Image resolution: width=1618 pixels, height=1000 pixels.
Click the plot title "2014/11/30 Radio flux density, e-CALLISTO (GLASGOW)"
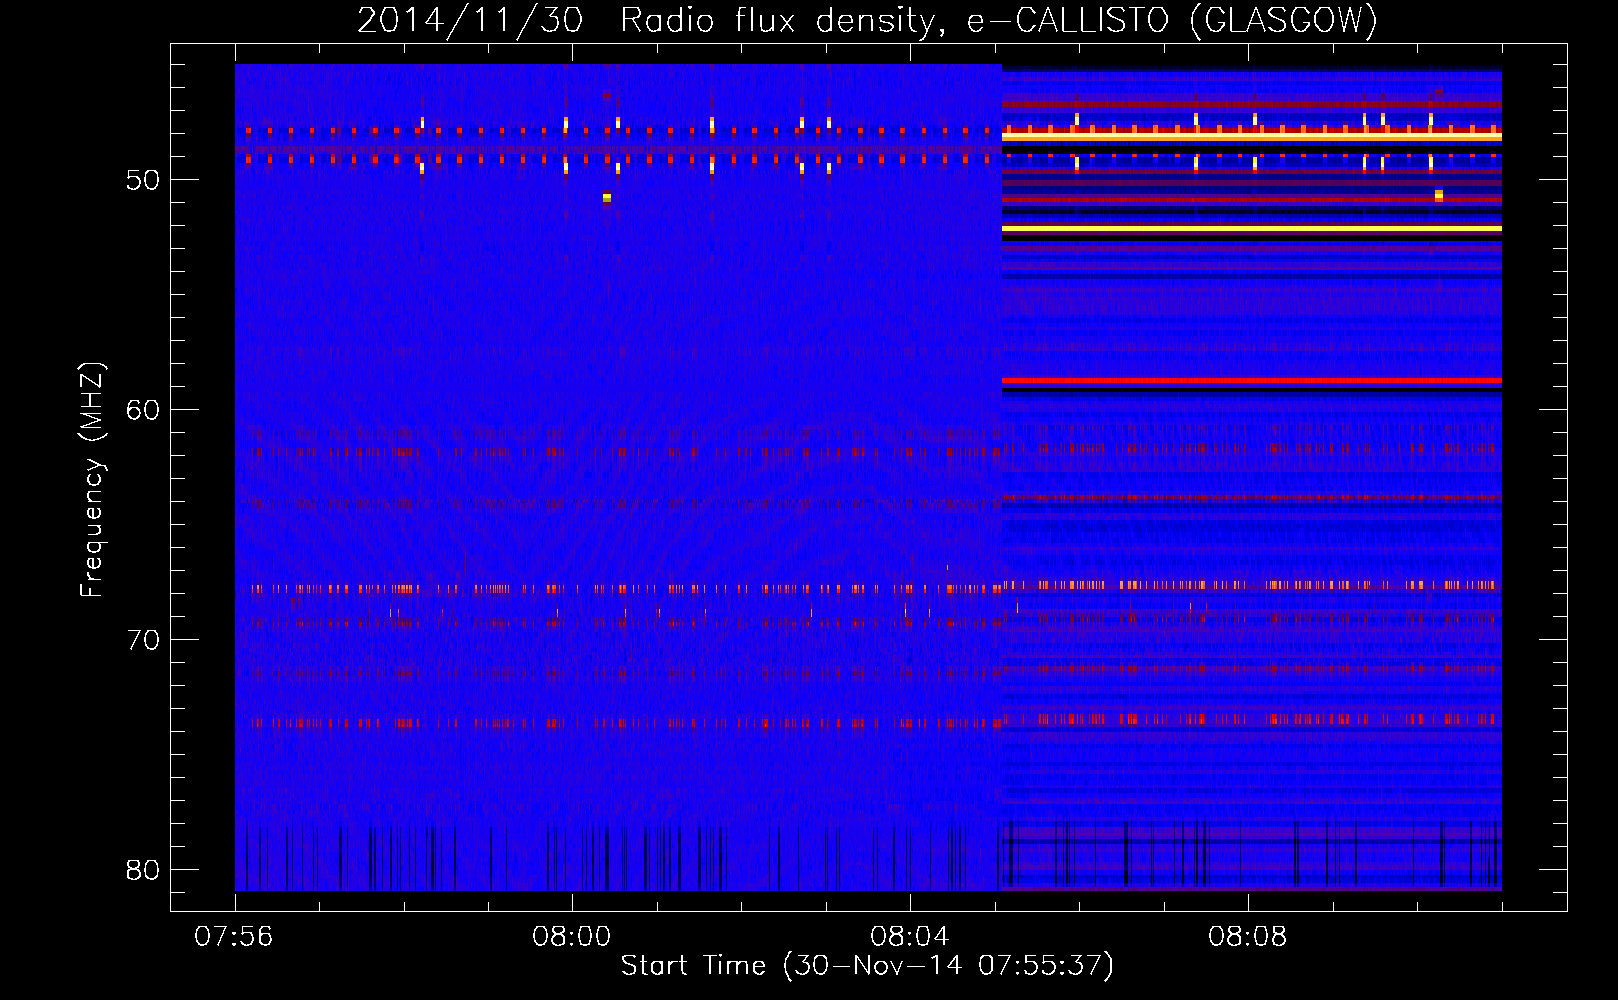(867, 21)
